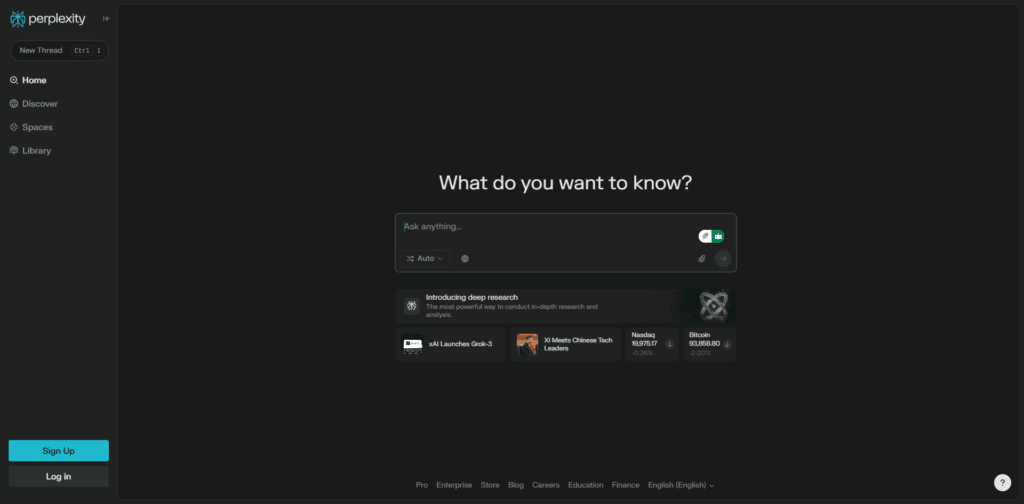Click the Xi Meets Chinese Tech Leaders thumbnail

click(x=527, y=345)
